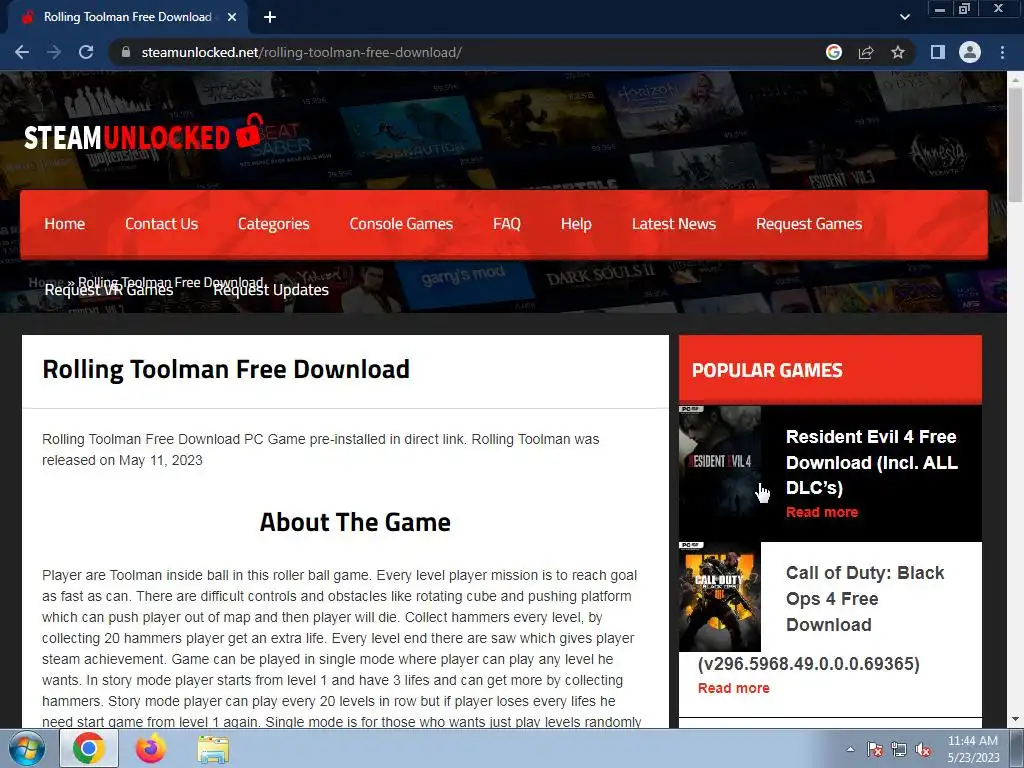
Task: Expand the tab search chevron
Action: point(904,17)
